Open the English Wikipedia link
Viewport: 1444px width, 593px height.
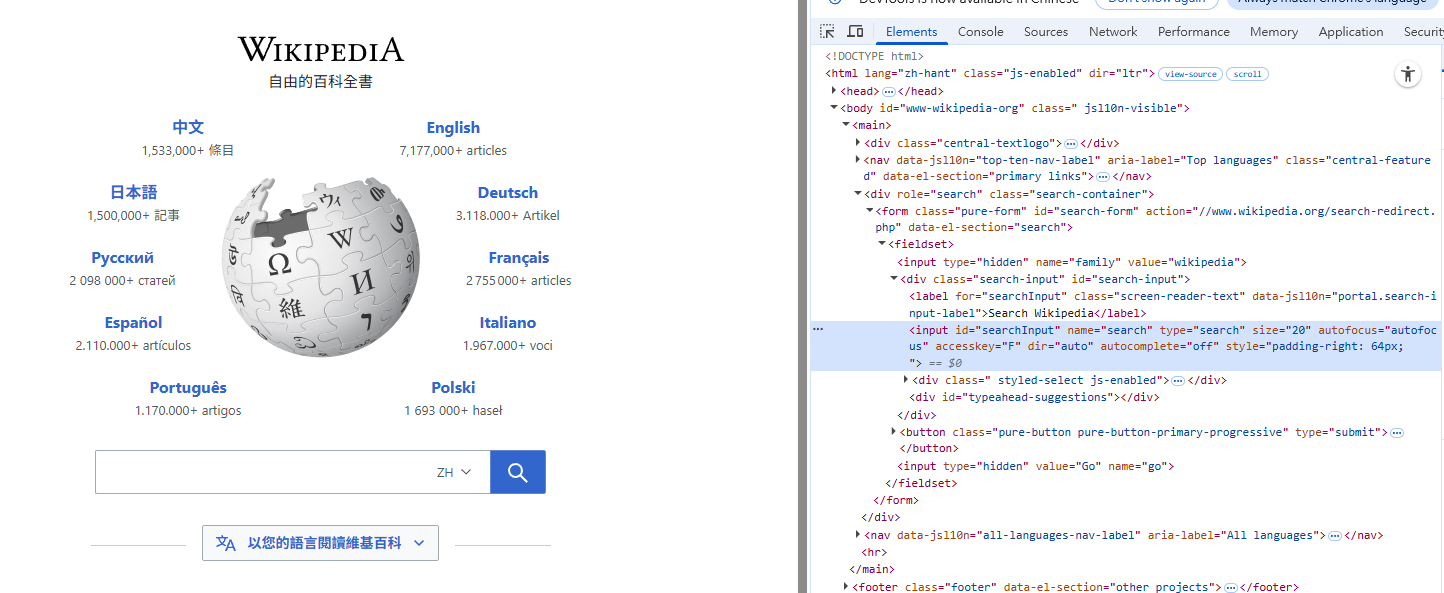tap(453, 127)
